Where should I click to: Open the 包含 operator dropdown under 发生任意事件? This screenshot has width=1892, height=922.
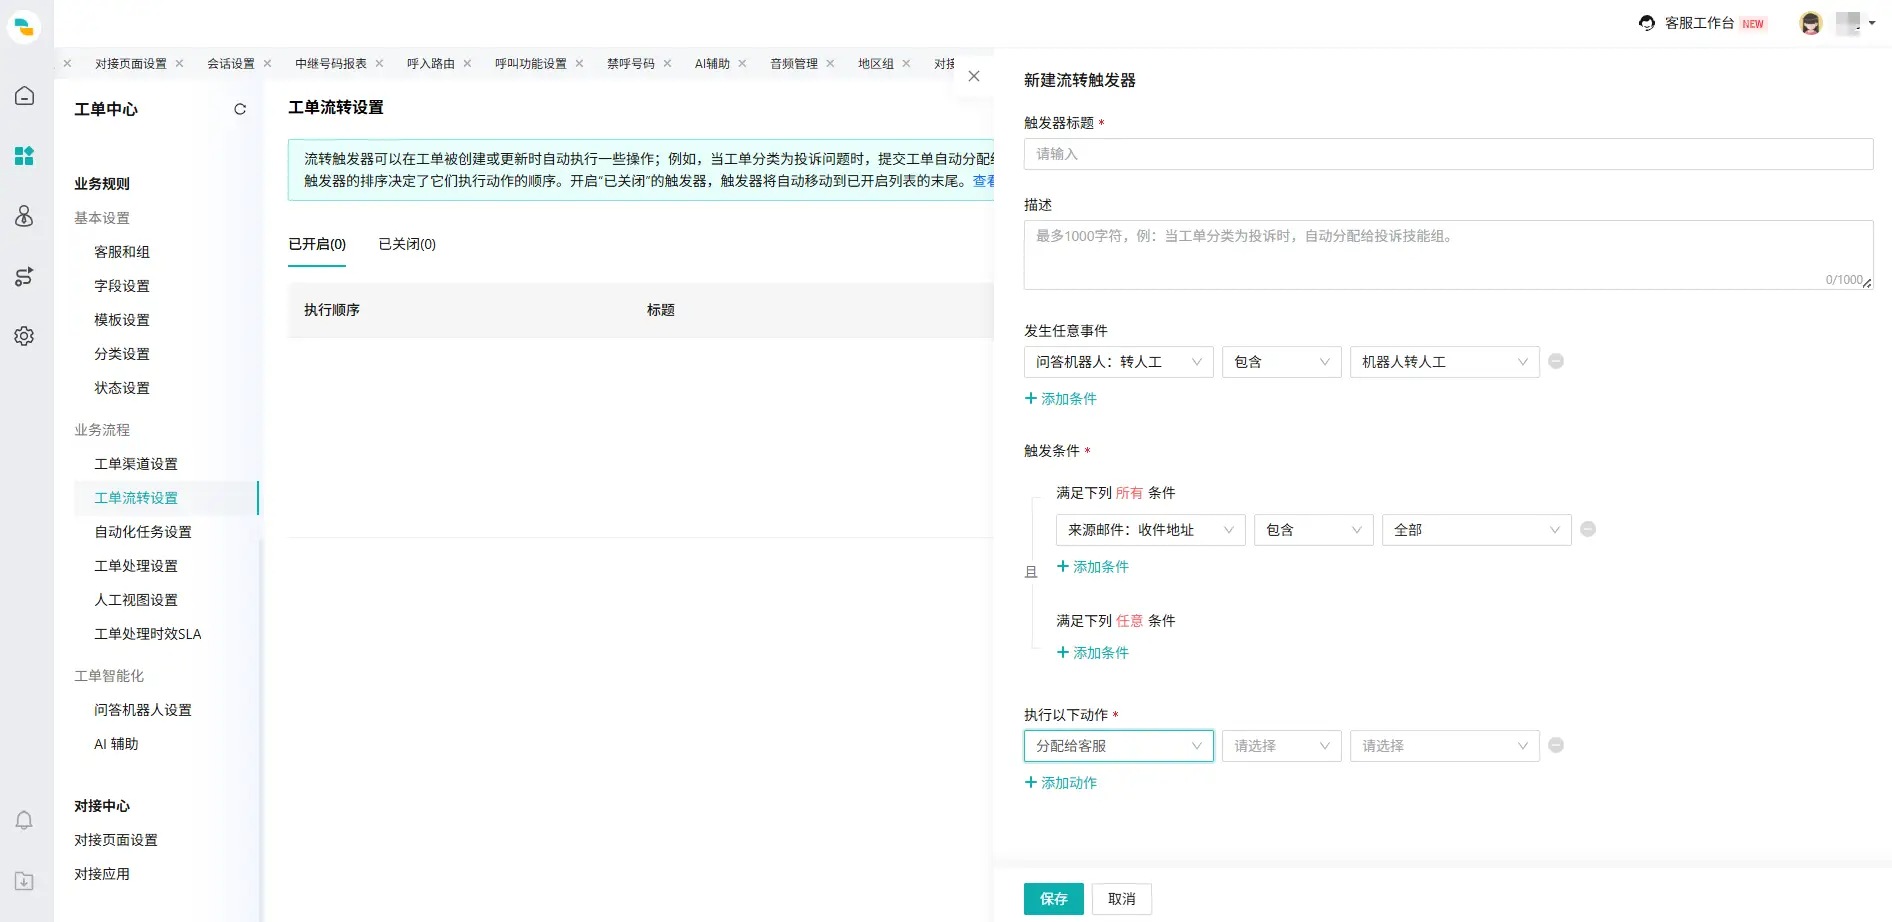(1281, 362)
